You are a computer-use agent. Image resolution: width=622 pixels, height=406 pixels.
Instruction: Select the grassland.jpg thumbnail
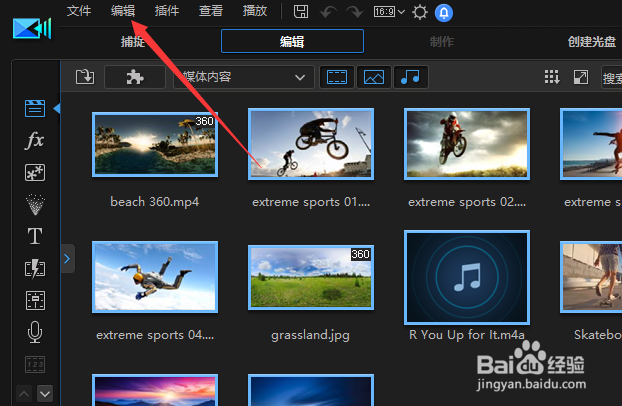coord(311,277)
